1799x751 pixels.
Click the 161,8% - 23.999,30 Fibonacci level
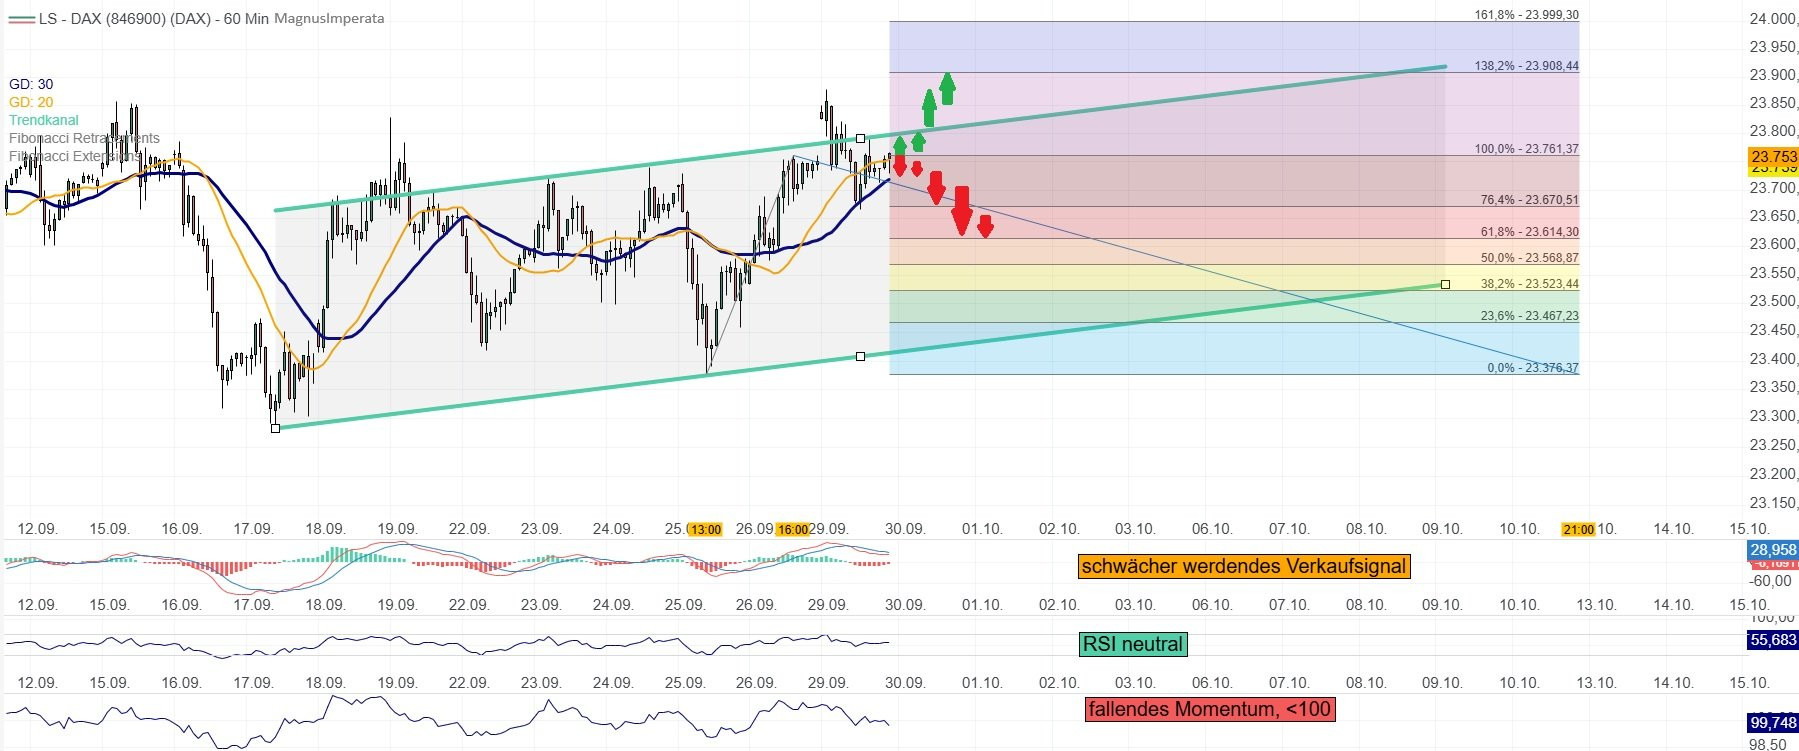pyautogui.click(x=1526, y=15)
